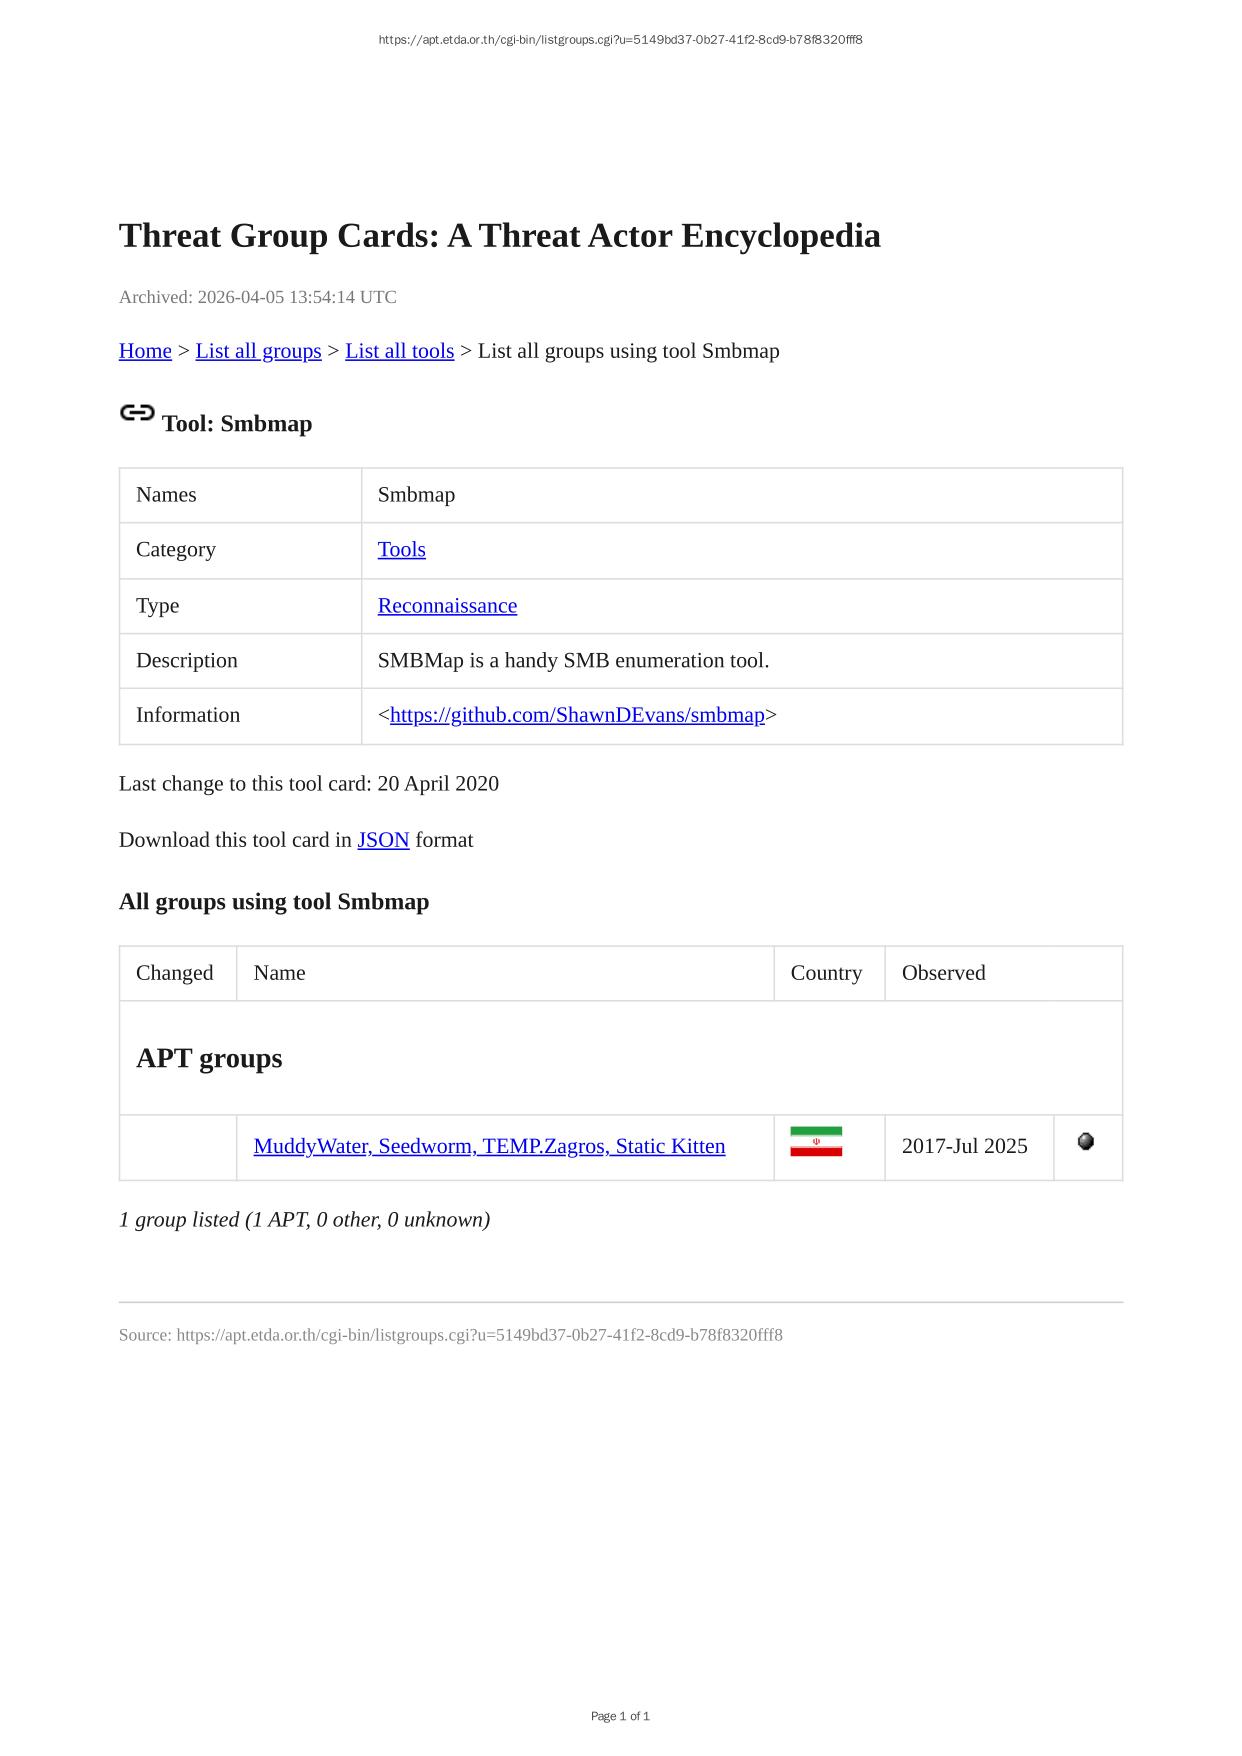Viewport: 1242px width, 1756px height.
Task: Open the MuddyWater, Seedworm group link
Action: (x=489, y=1147)
